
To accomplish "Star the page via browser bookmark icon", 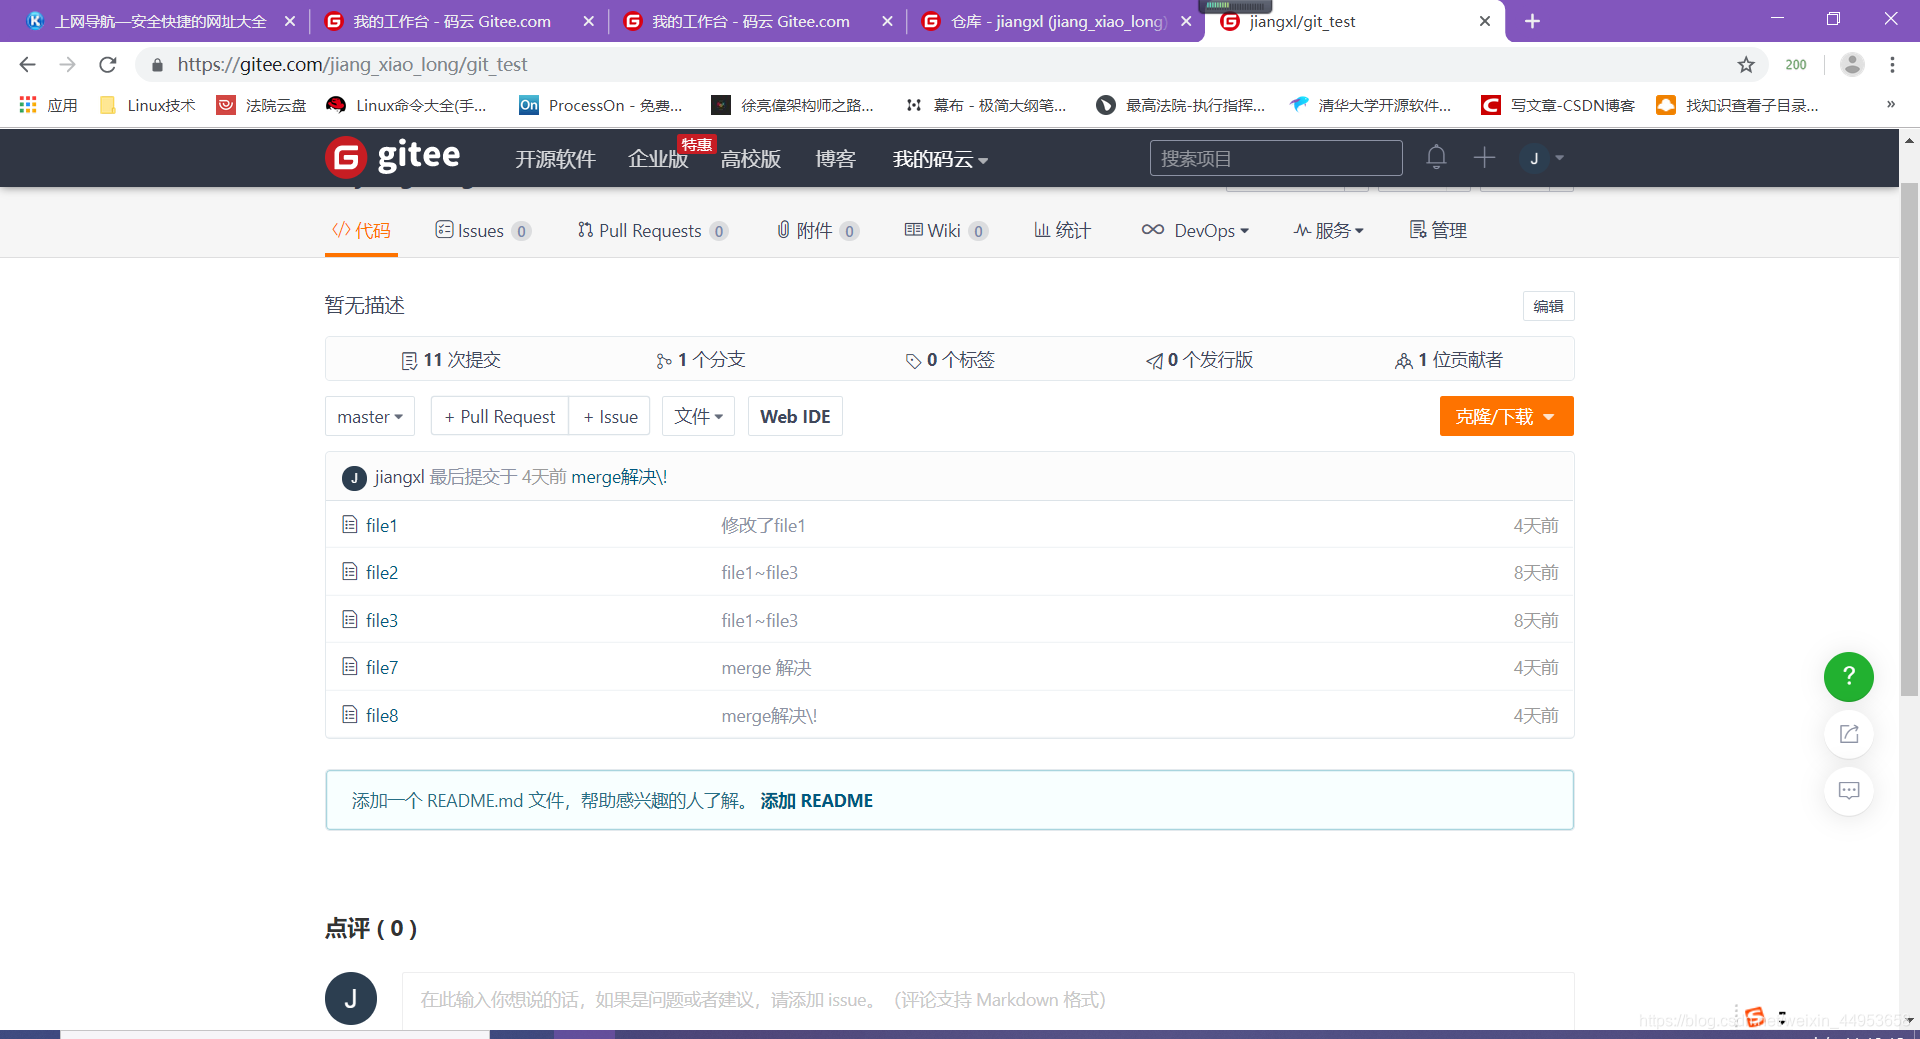I will (x=1746, y=64).
